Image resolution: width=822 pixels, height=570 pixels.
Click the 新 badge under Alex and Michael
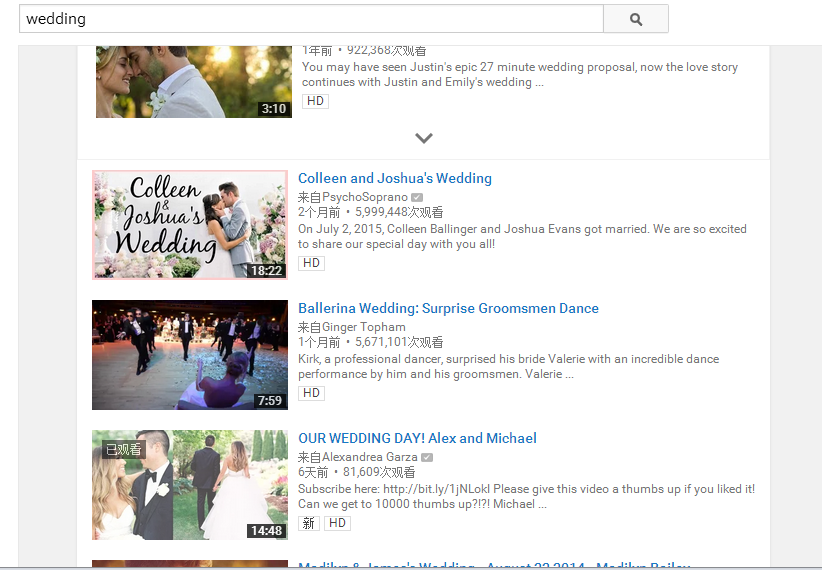tap(309, 523)
